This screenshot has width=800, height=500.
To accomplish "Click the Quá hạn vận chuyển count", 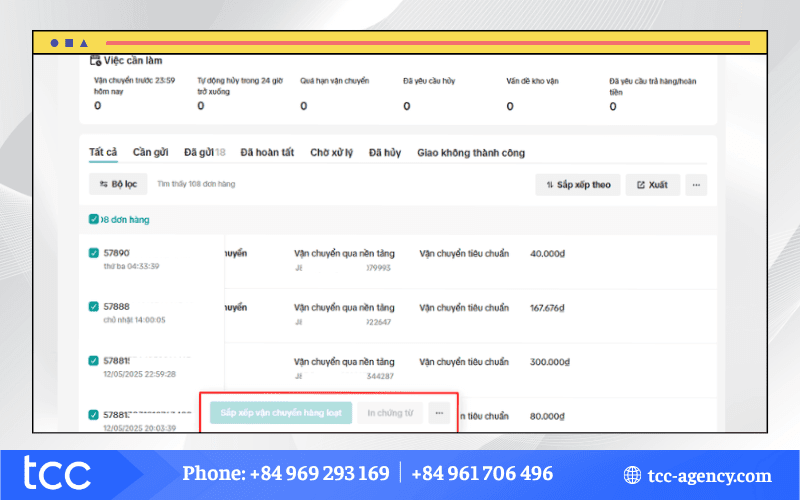I will 304,105.
